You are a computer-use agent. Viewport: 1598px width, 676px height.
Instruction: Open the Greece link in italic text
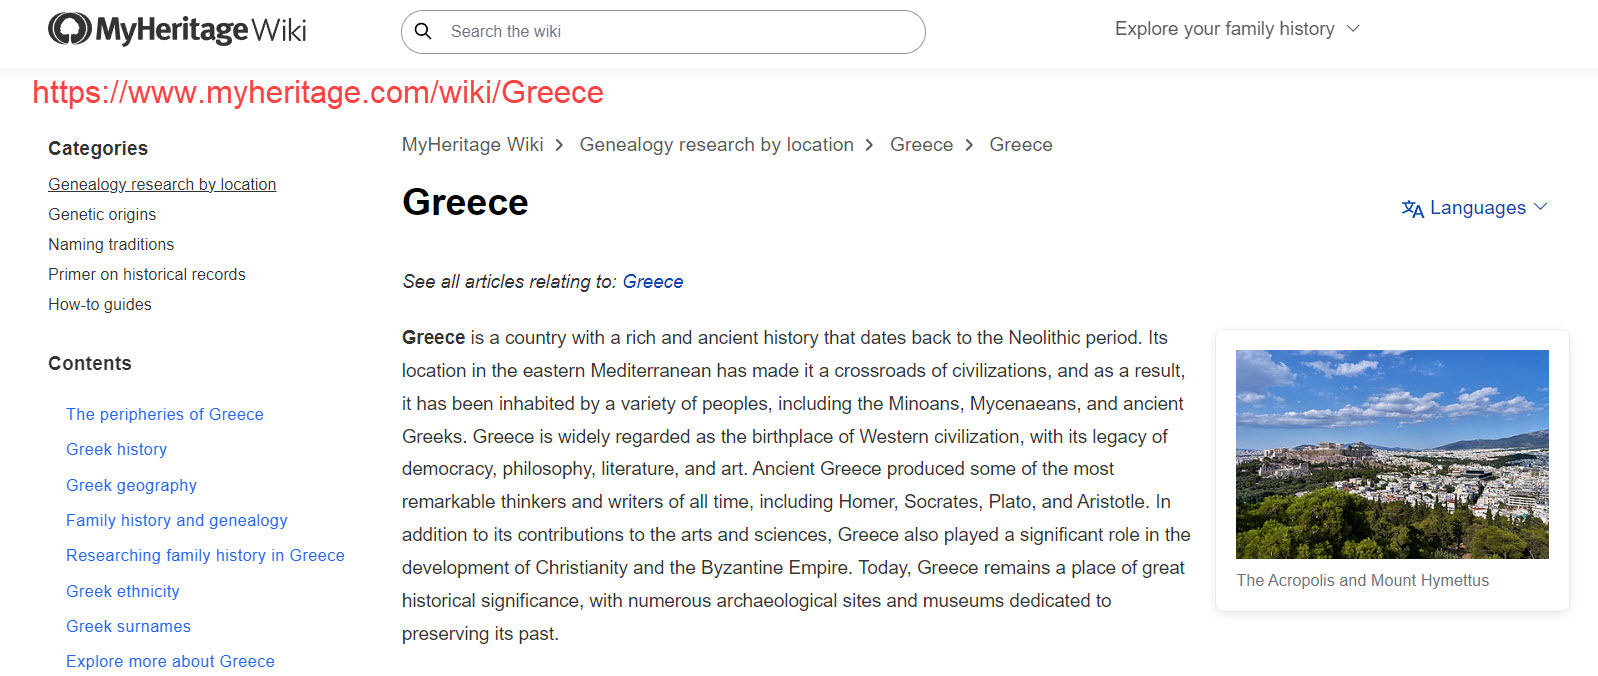653,281
